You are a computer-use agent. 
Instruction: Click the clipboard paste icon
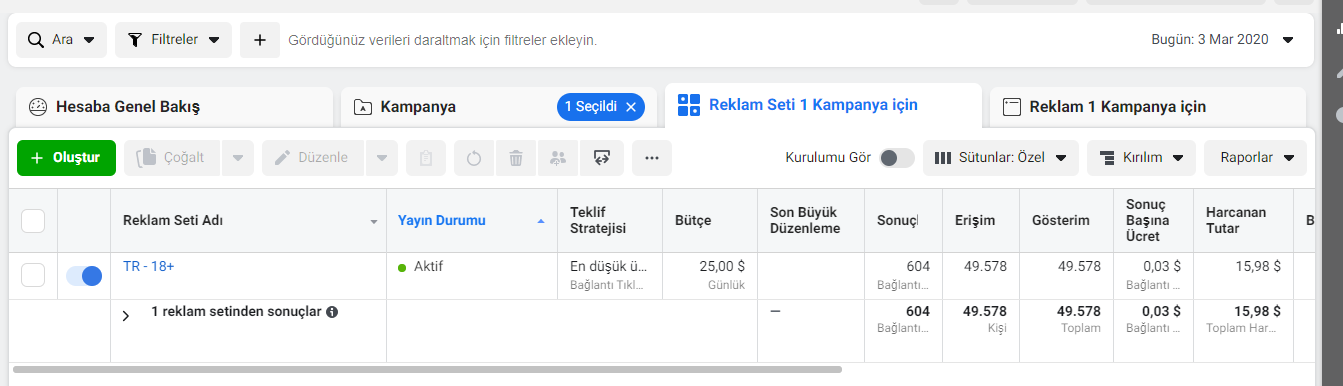(x=426, y=158)
